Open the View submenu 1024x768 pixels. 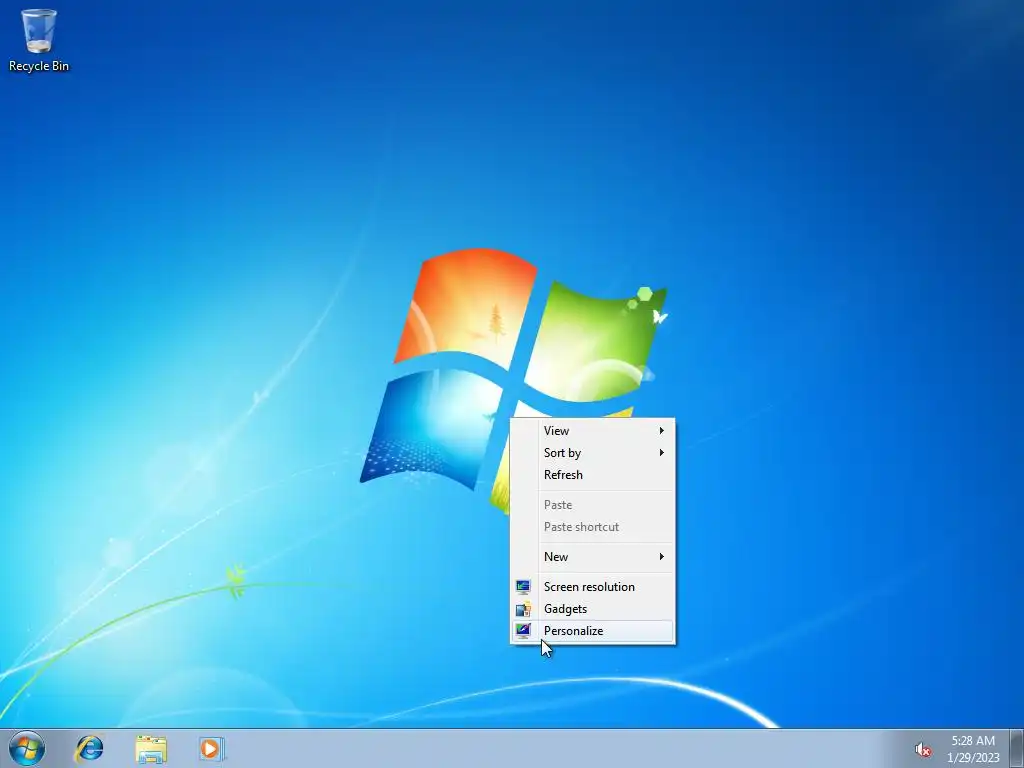point(592,430)
